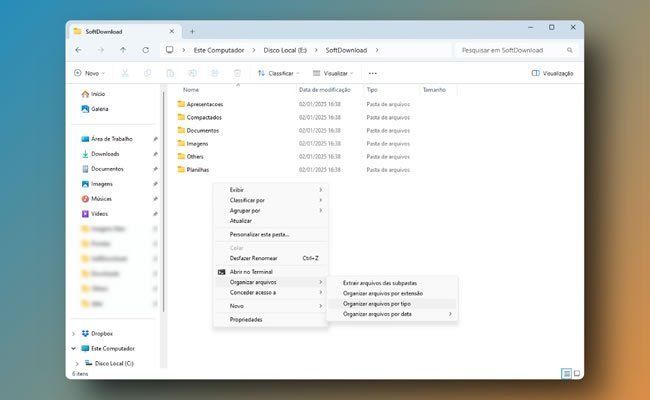Image resolution: width=650 pixels, height=400 pixels.
Task: Choose Organizar arquivos por extensão
Action: [x=392, y=293]
